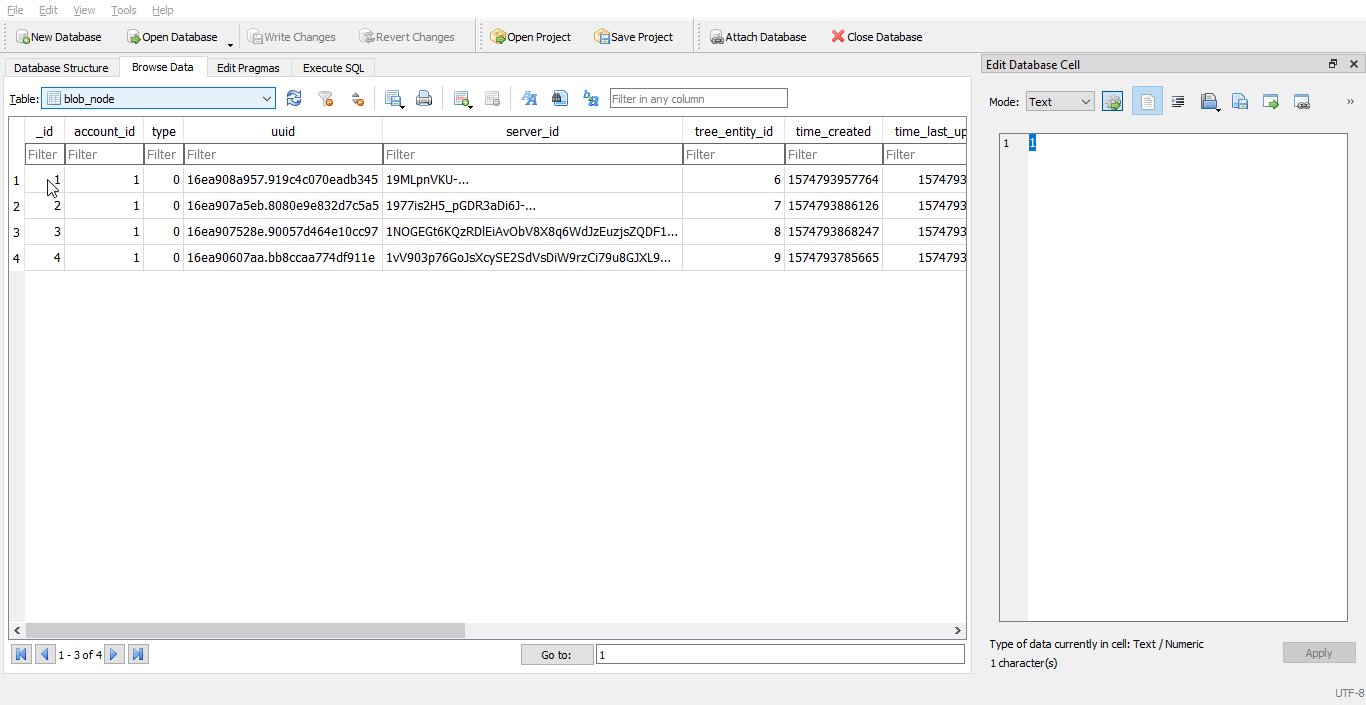1366x705 pixels.
Task: Refresh the table data with the refresh icon
Action: coord(294,98)
